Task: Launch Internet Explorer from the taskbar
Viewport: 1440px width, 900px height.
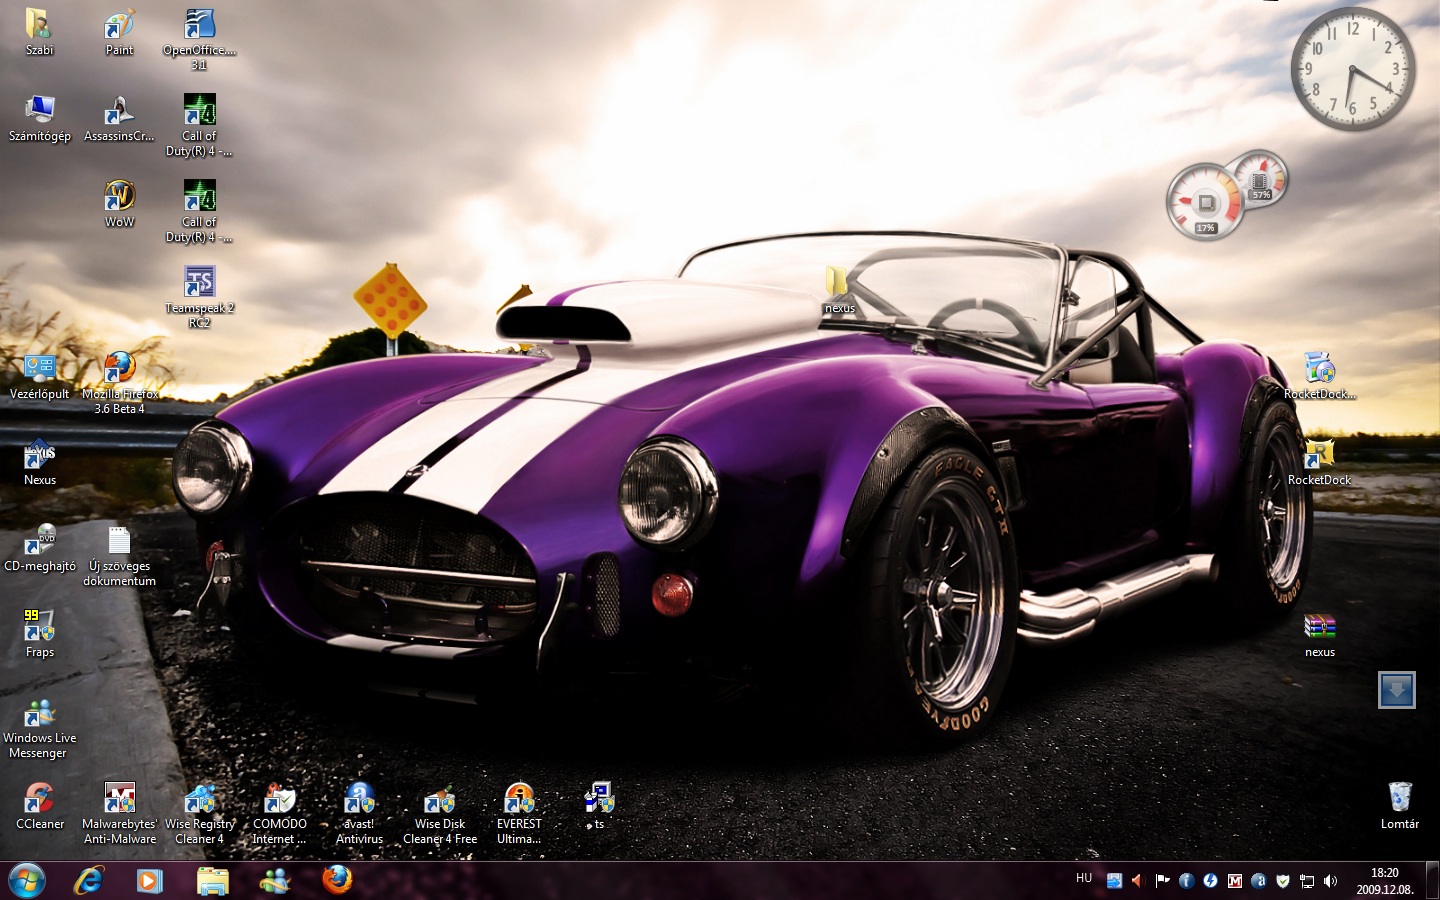Action: (89, 880)
